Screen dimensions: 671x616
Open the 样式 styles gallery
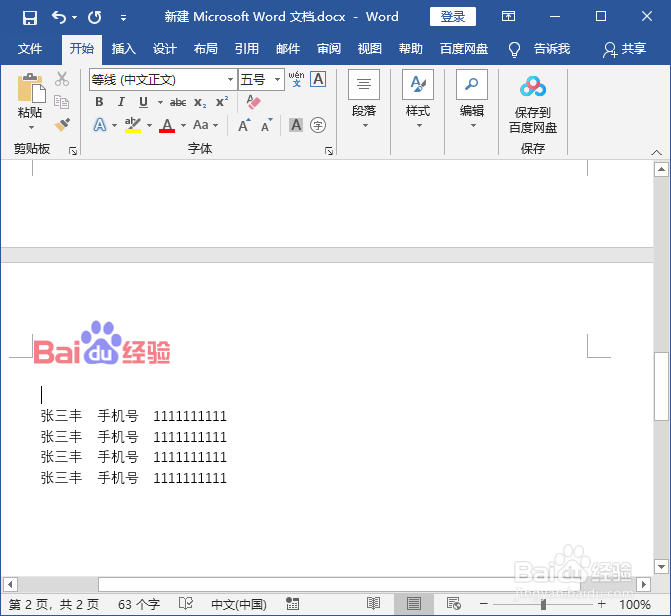tap(418, 99)
